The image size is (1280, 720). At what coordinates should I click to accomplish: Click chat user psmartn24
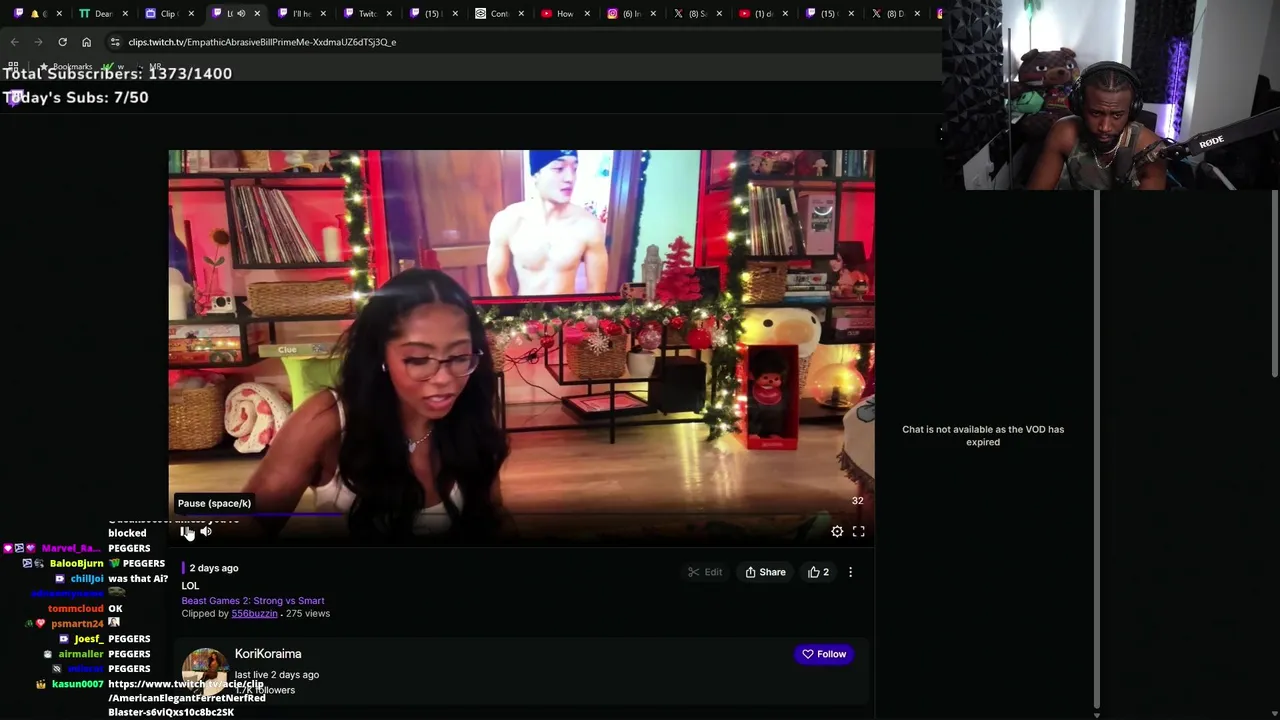click(x=77, y=623)
